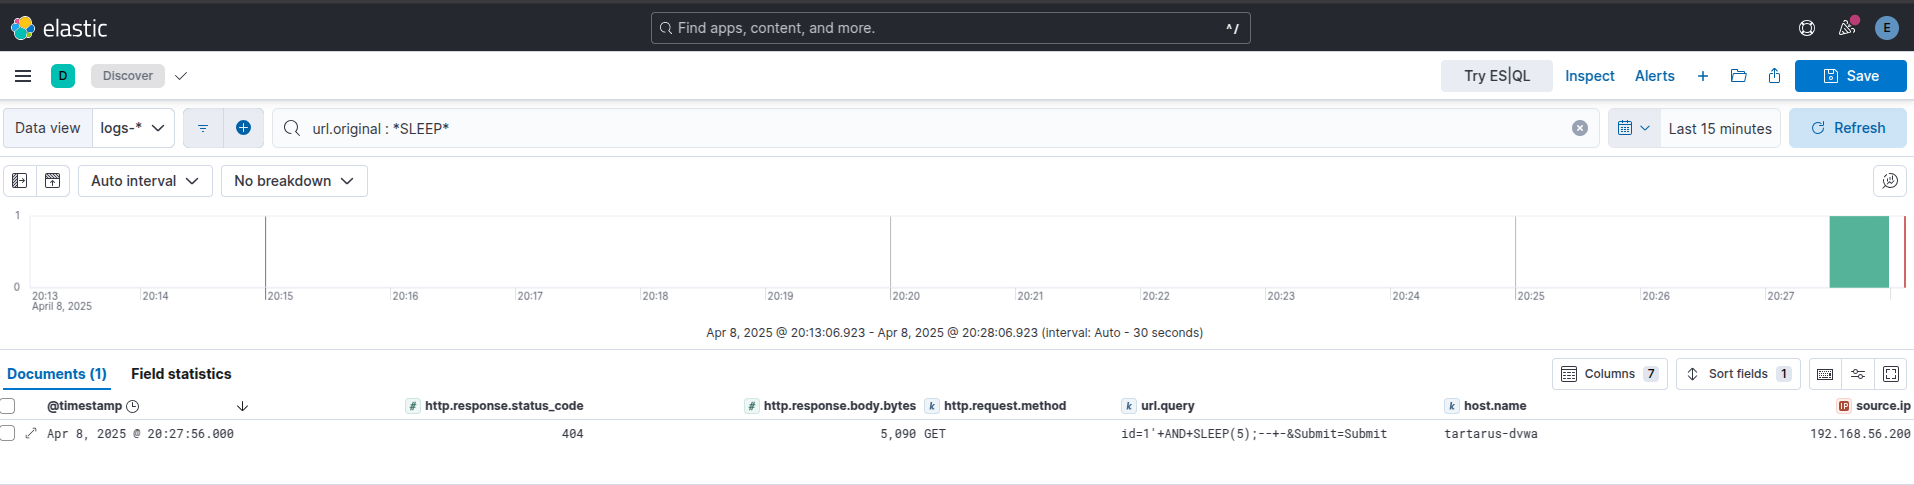1914x485 pixels.
Task: Open the logs-* data view dropdown
Action: [133, 128]
